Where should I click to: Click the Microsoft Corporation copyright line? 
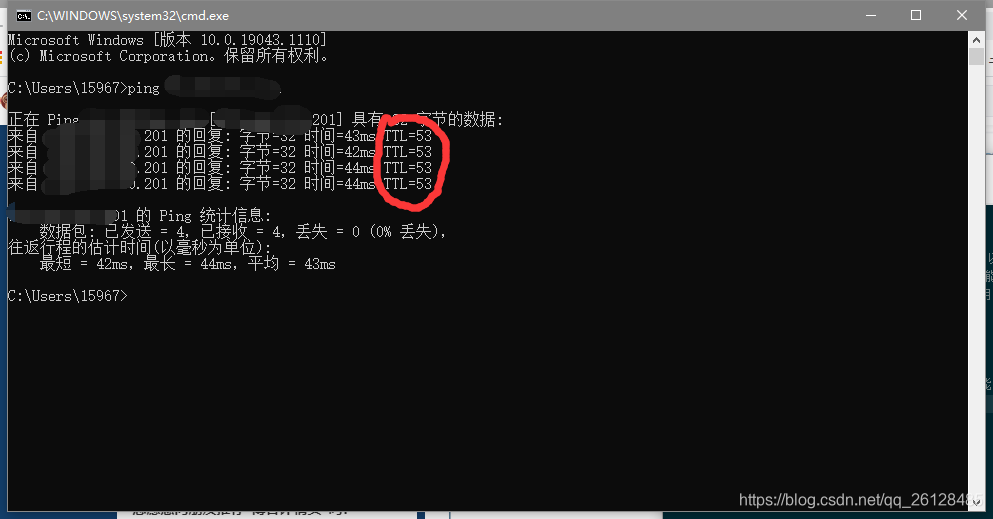coord(168,56)
